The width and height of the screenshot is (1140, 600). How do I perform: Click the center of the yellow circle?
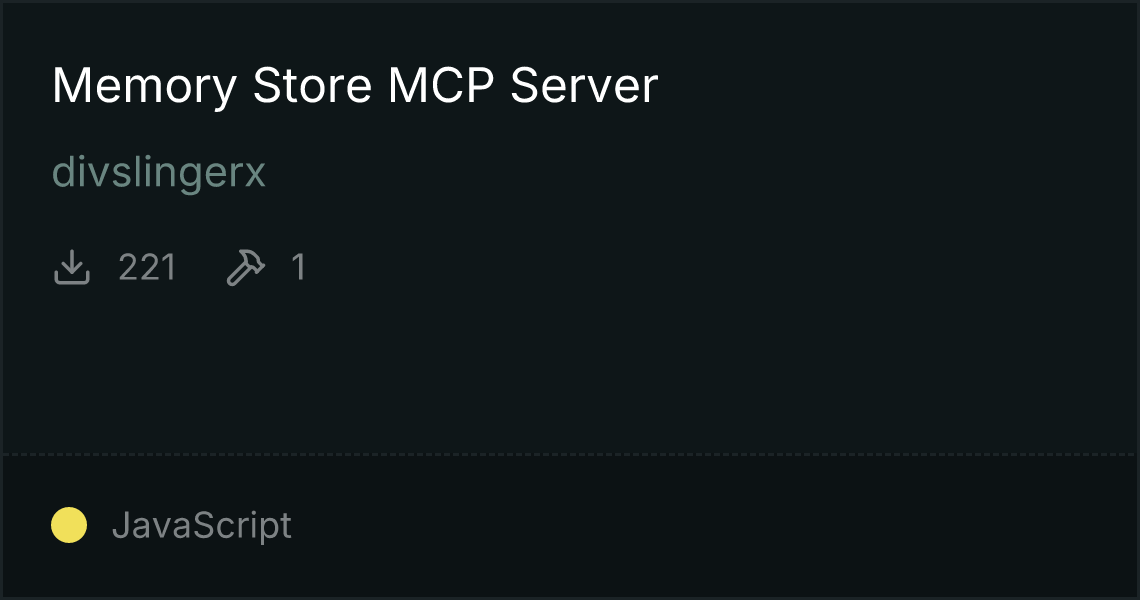(x=69, y=525)
